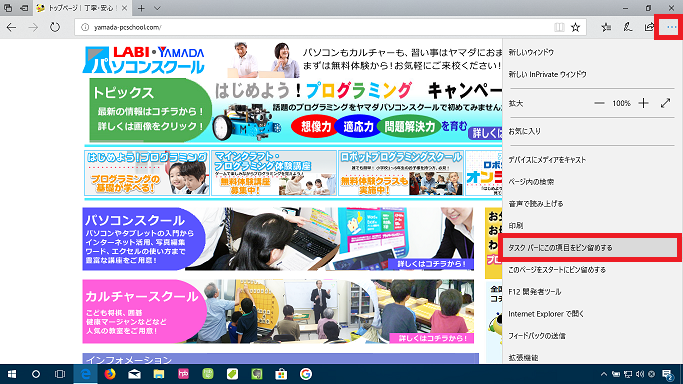
Task: Click the web notes pen icon
Action: [628, 27]
